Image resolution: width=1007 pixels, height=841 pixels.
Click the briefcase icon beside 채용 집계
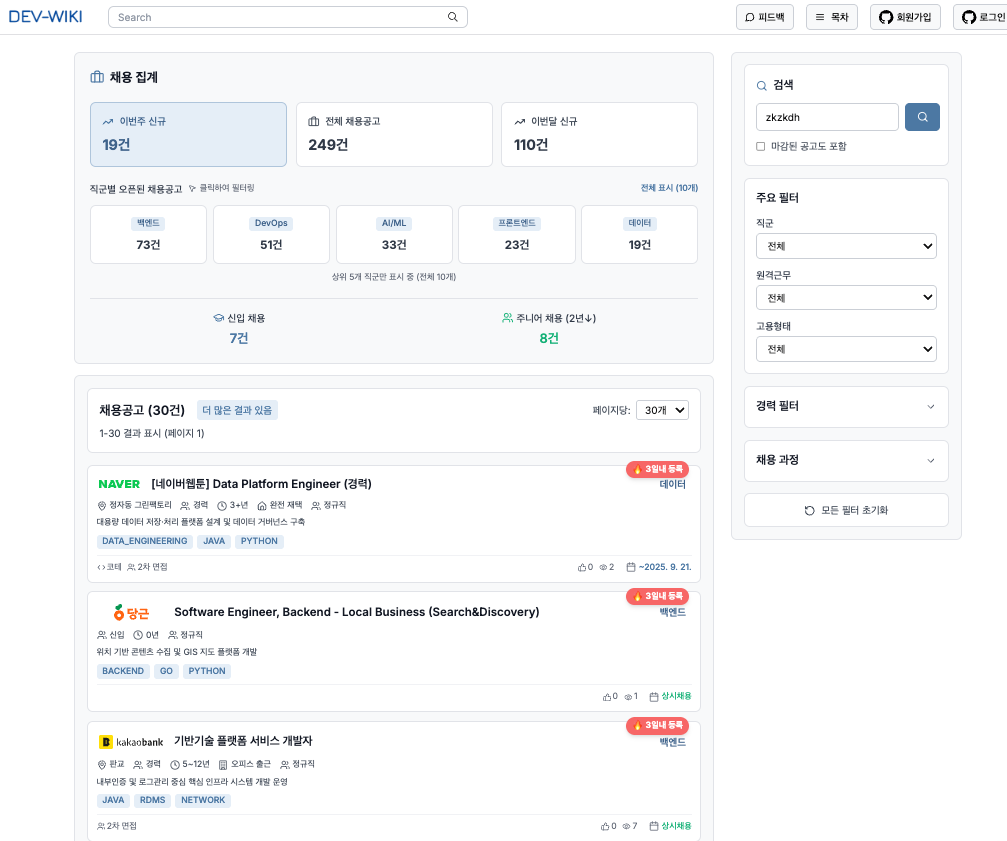tap(97, 77)
